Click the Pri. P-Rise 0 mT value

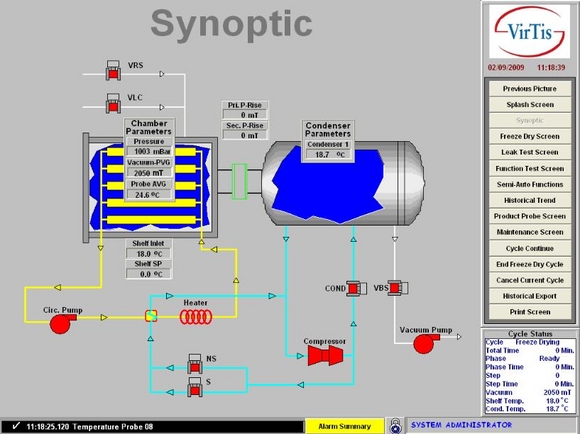point(245,115)
